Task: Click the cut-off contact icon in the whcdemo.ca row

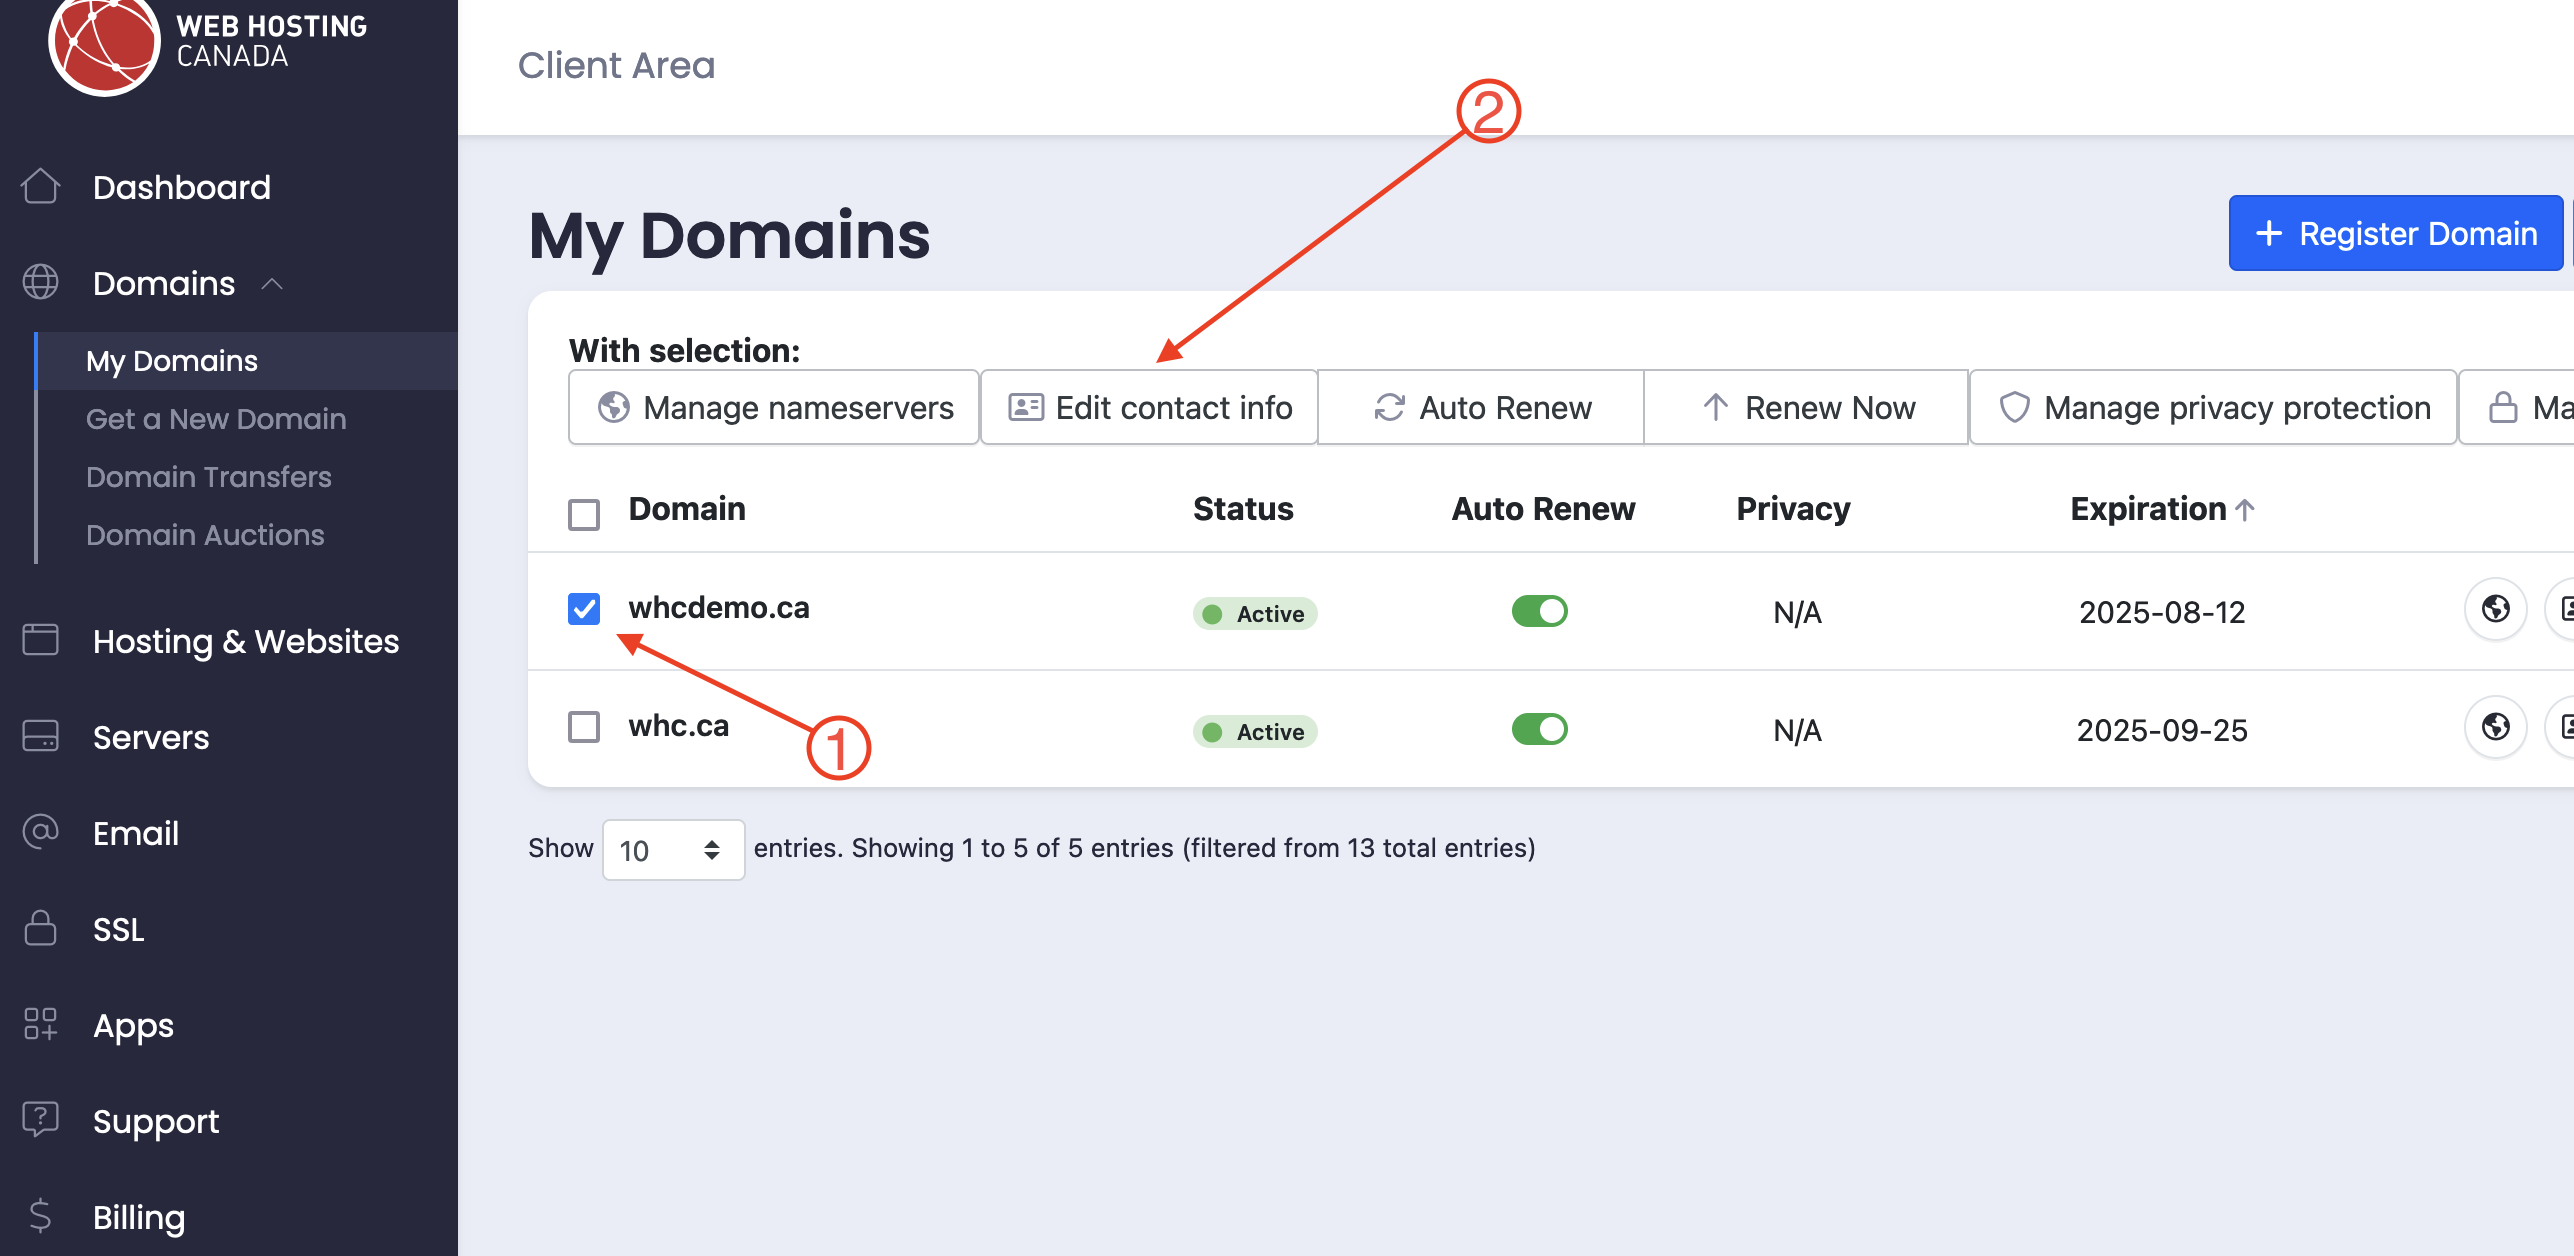Action: [x=2562, y=608]
